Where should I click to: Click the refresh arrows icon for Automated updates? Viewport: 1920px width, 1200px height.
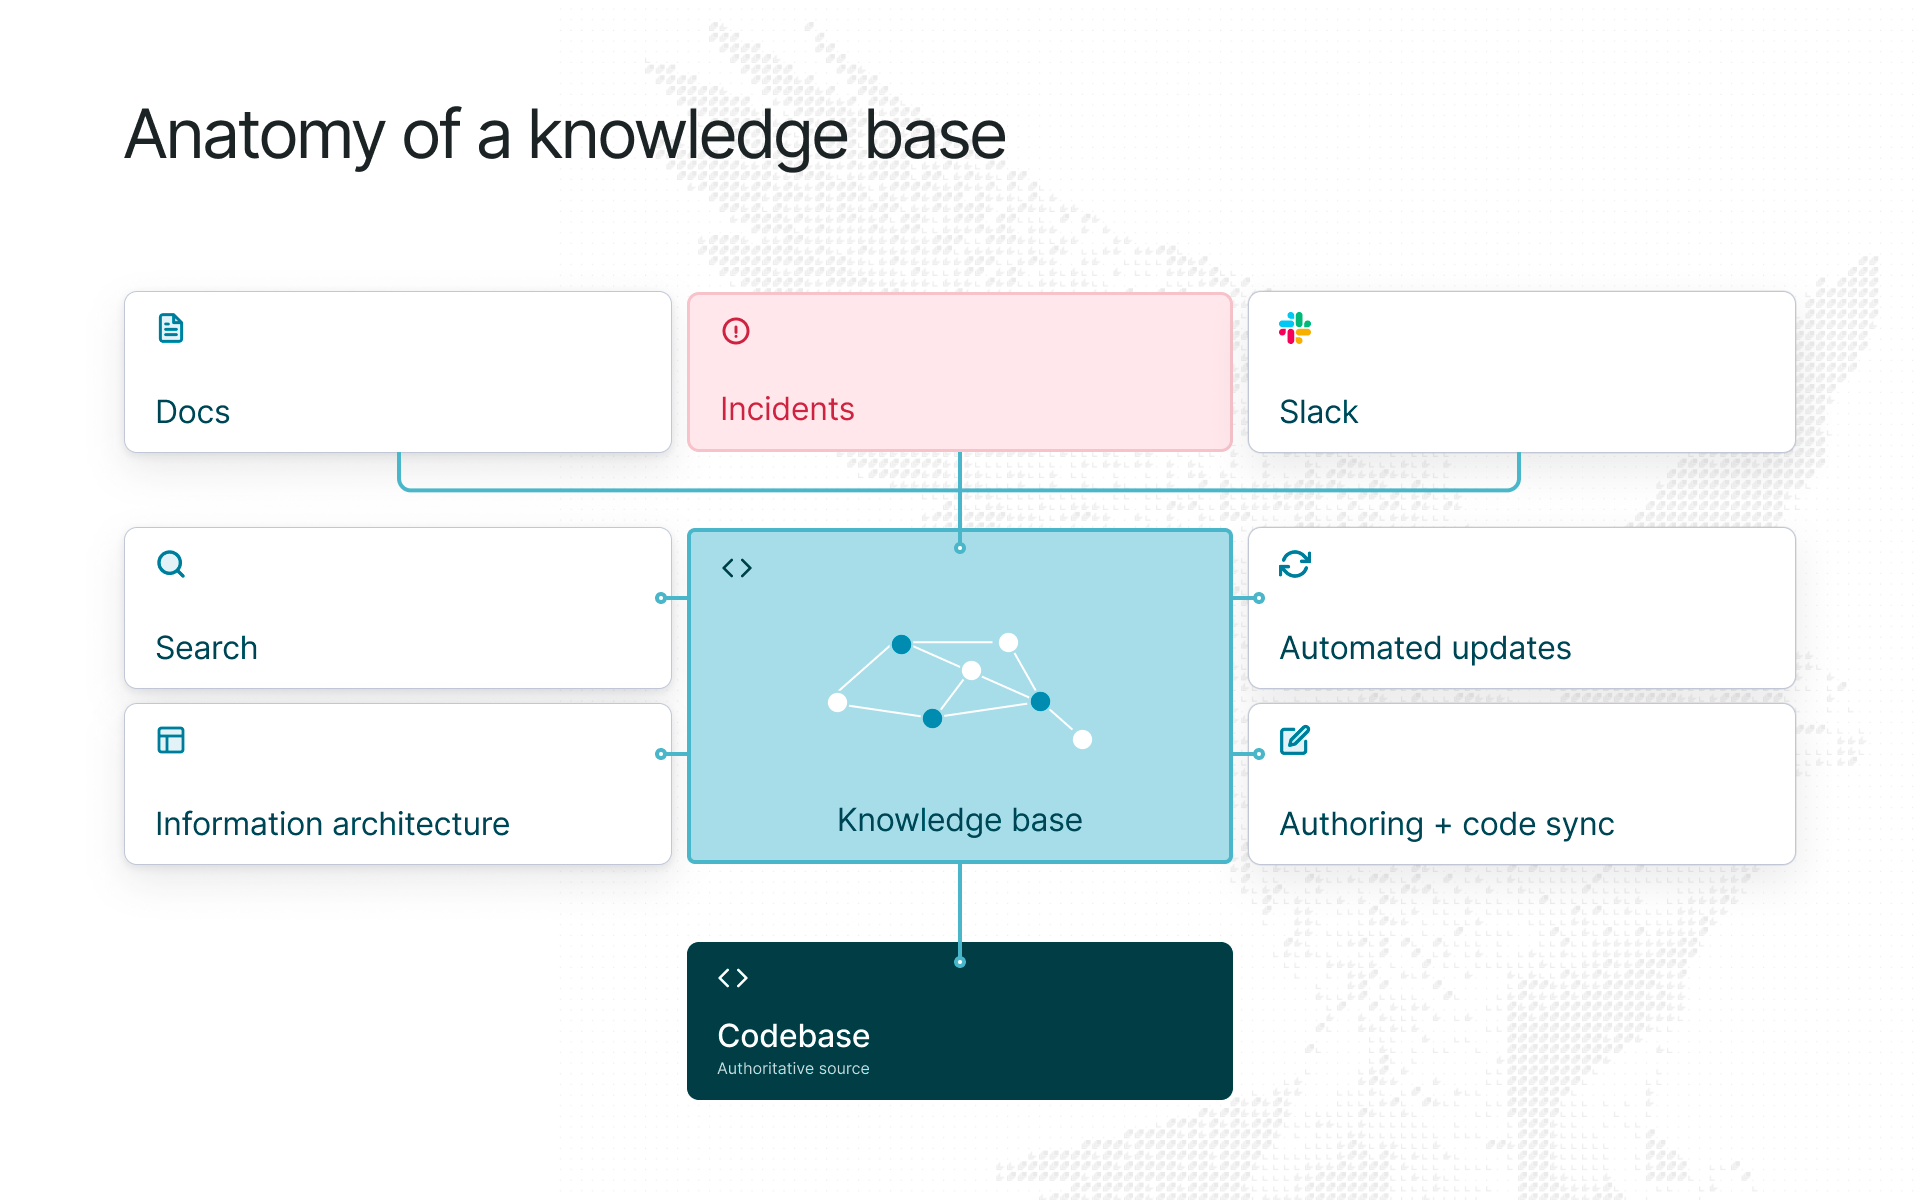click(1295, 564)
